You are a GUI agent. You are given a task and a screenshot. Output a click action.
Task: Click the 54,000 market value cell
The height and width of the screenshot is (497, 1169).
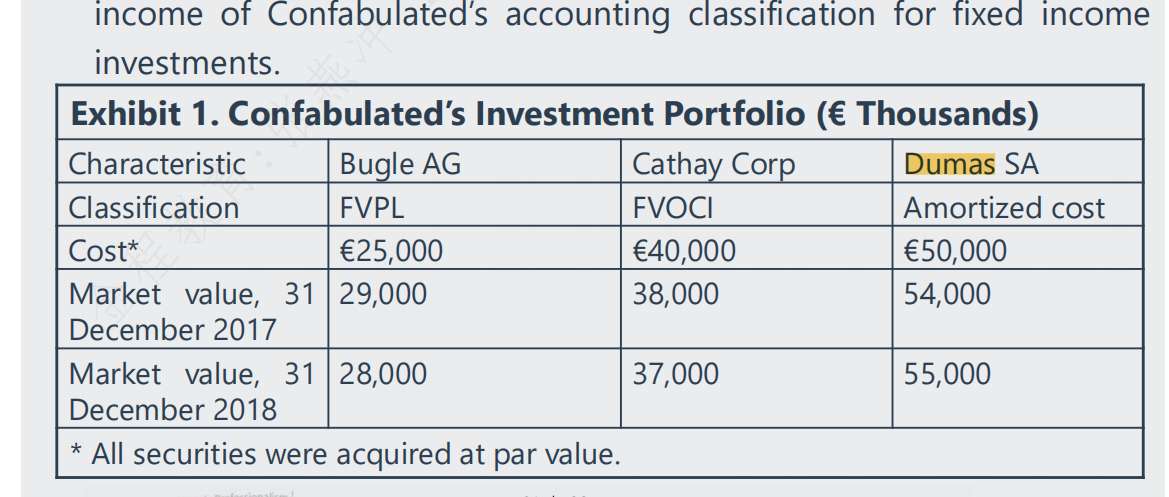click(x=947, y=294)
